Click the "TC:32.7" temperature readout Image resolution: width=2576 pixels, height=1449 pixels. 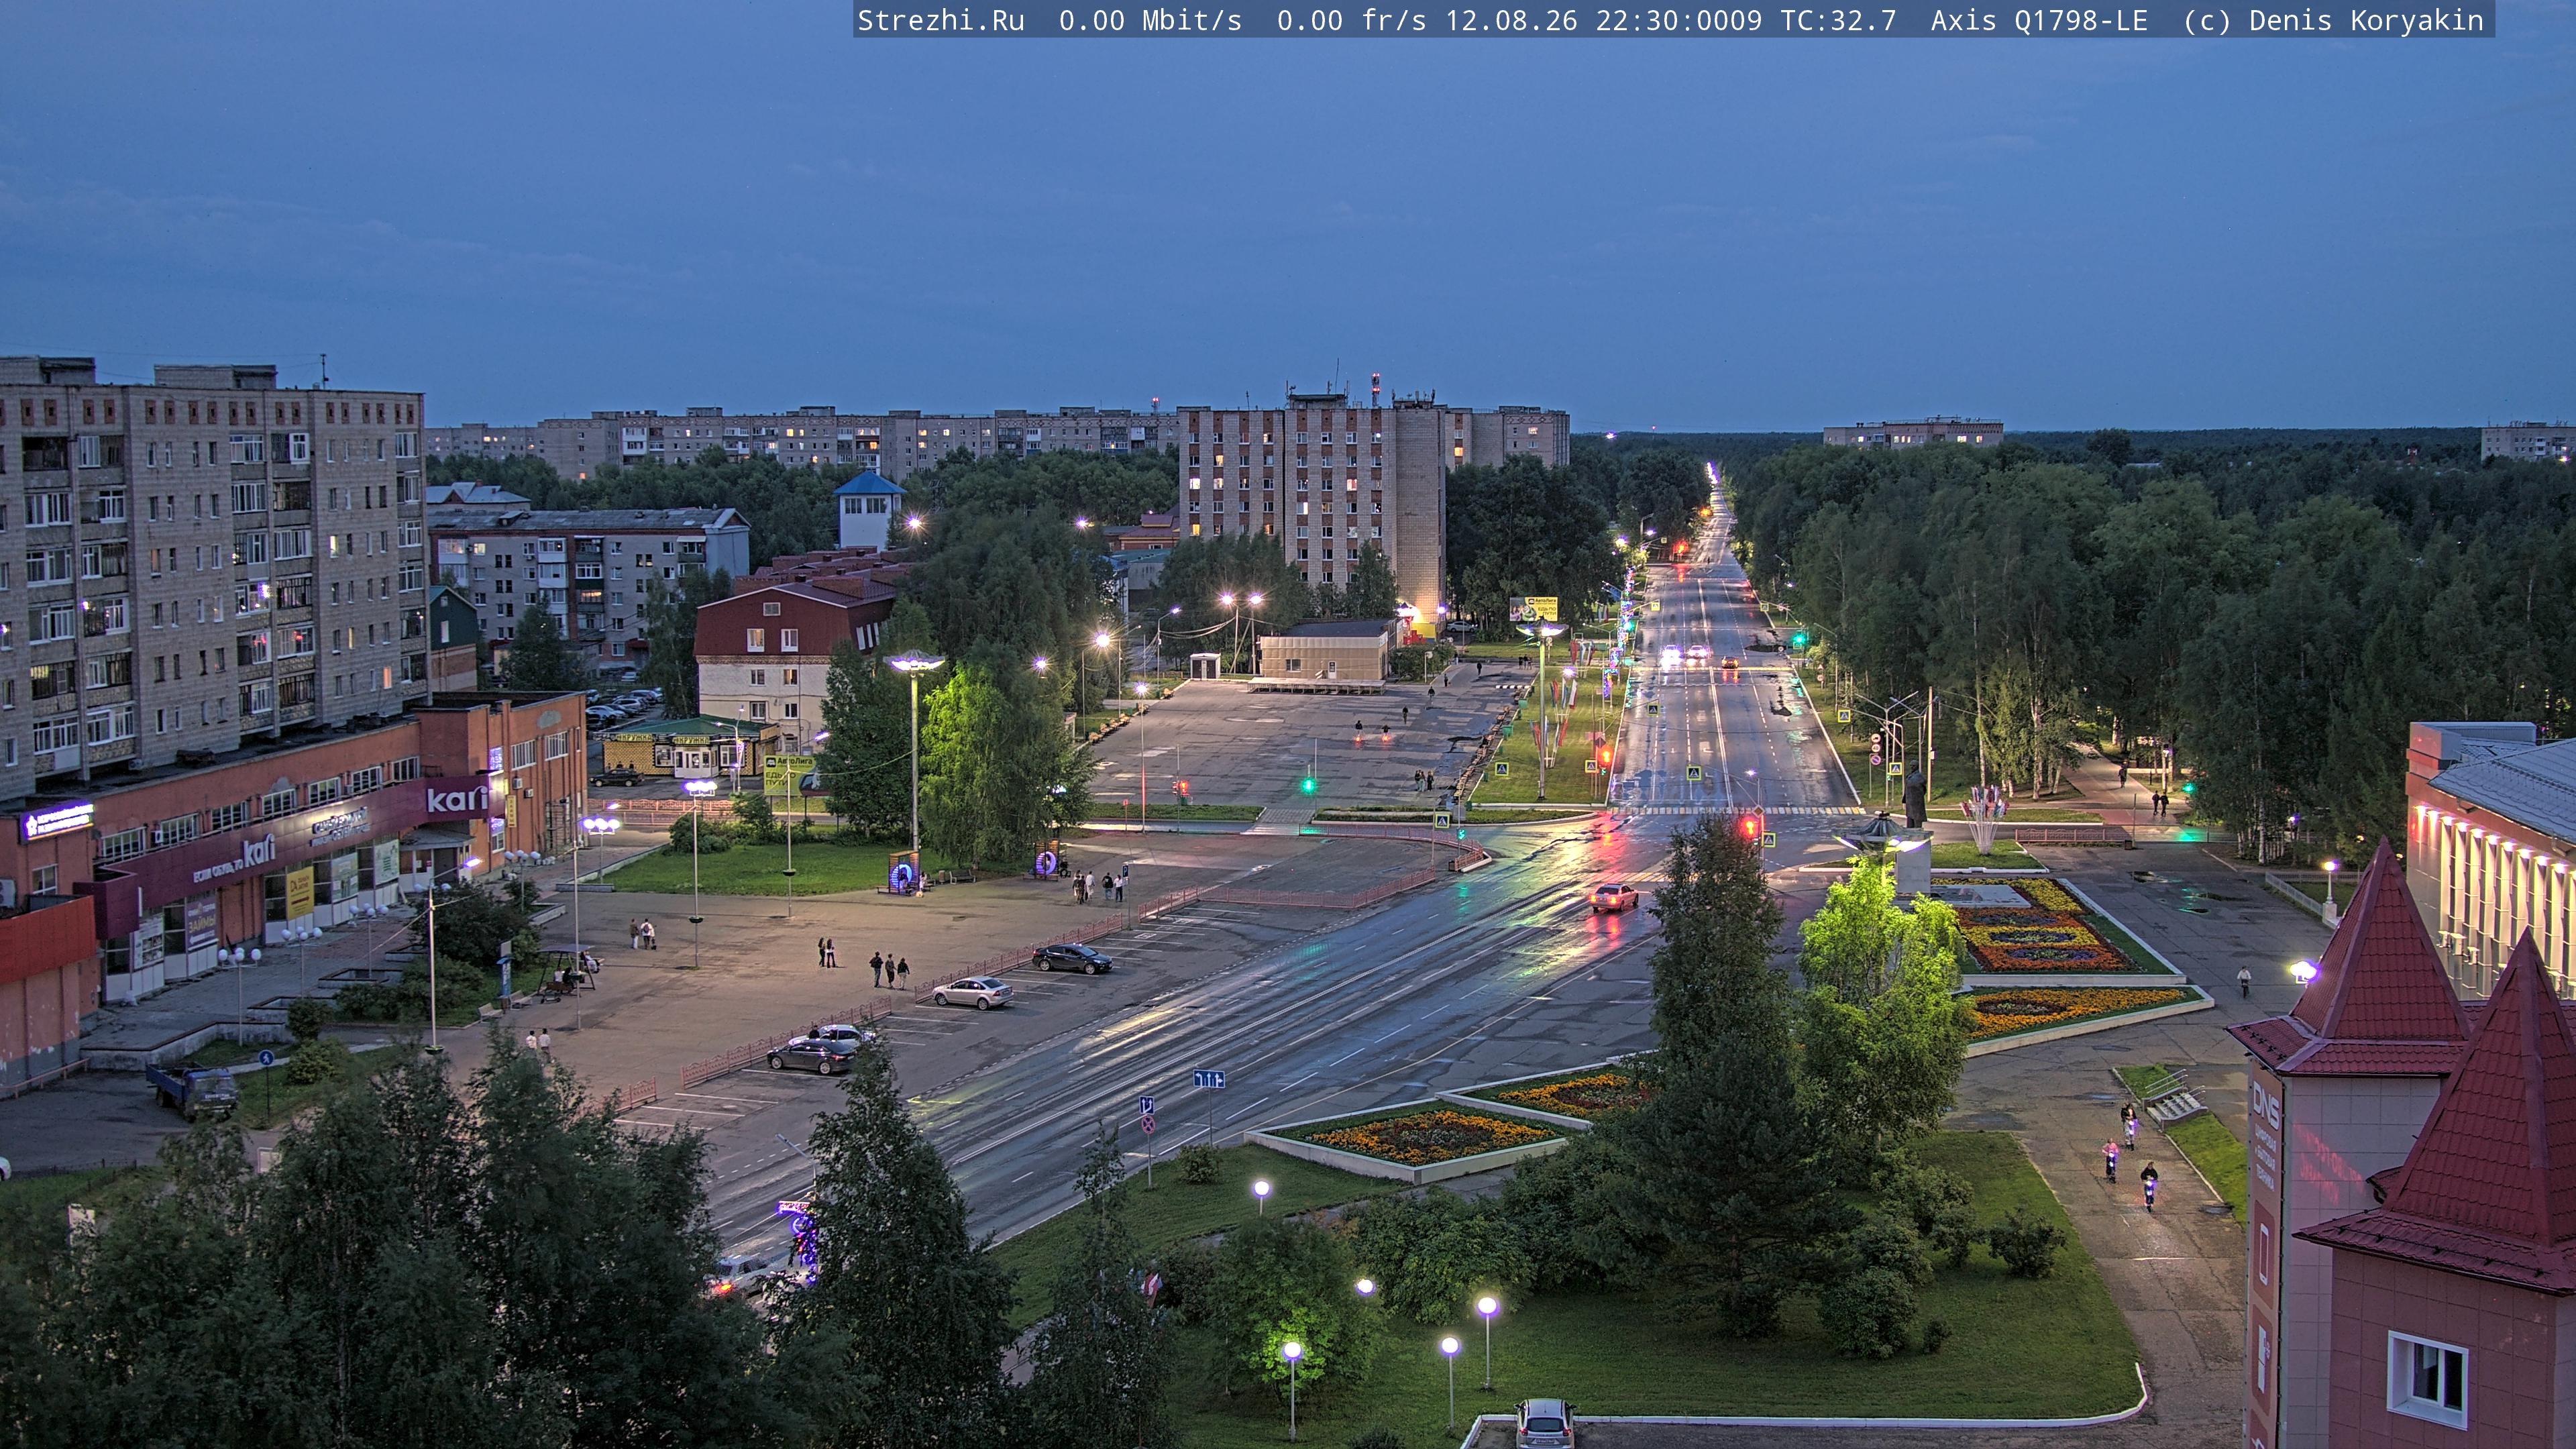point(1838,20)
